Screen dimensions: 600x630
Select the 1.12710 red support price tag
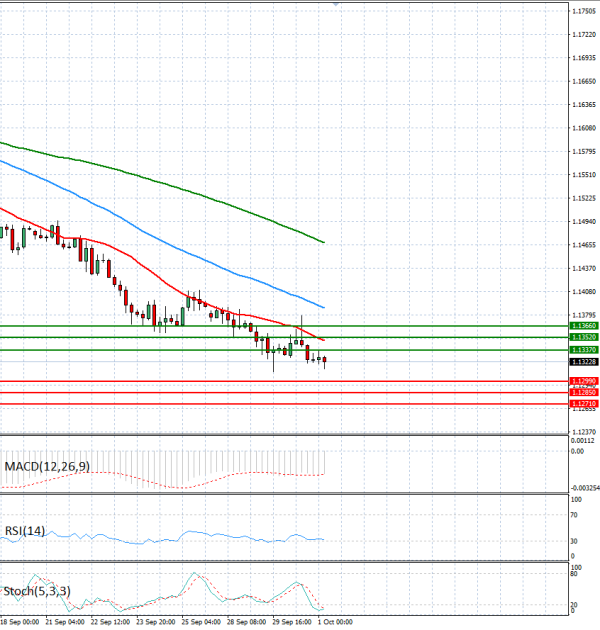pyautogui.click(x=585, y=403)
